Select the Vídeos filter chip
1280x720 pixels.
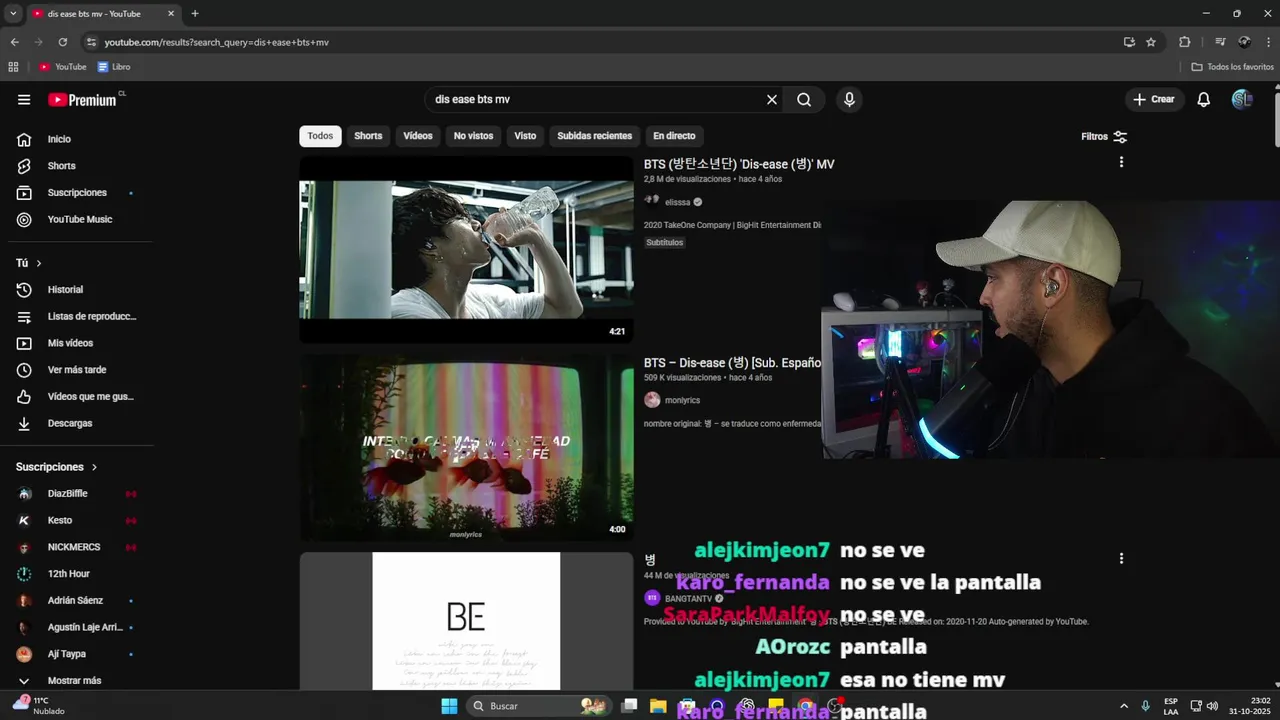click(418, 136)
